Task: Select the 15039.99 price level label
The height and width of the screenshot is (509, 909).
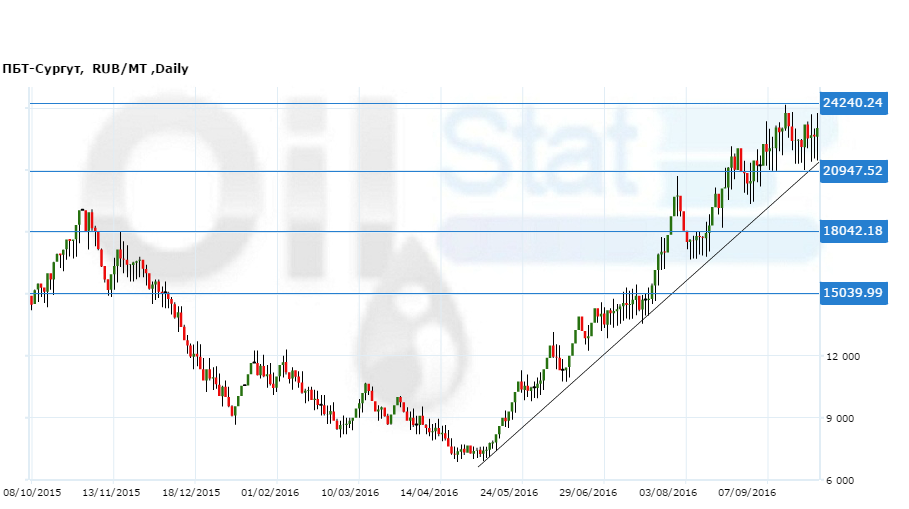Action: click(x=853, y=293)
